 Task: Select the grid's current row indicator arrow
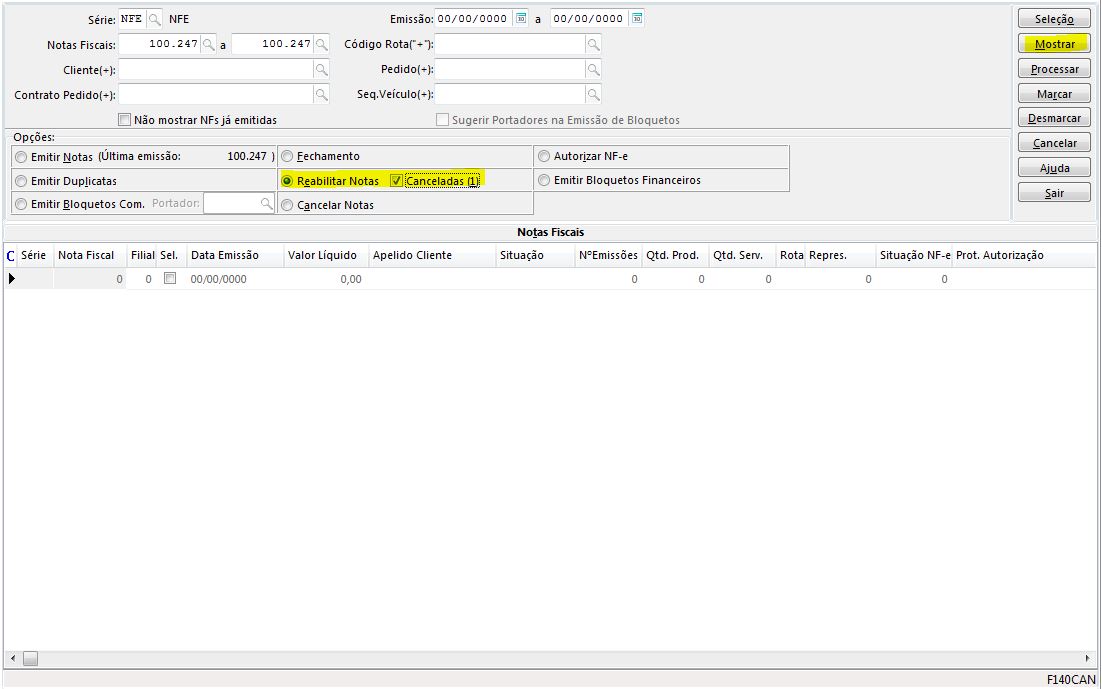11,279
